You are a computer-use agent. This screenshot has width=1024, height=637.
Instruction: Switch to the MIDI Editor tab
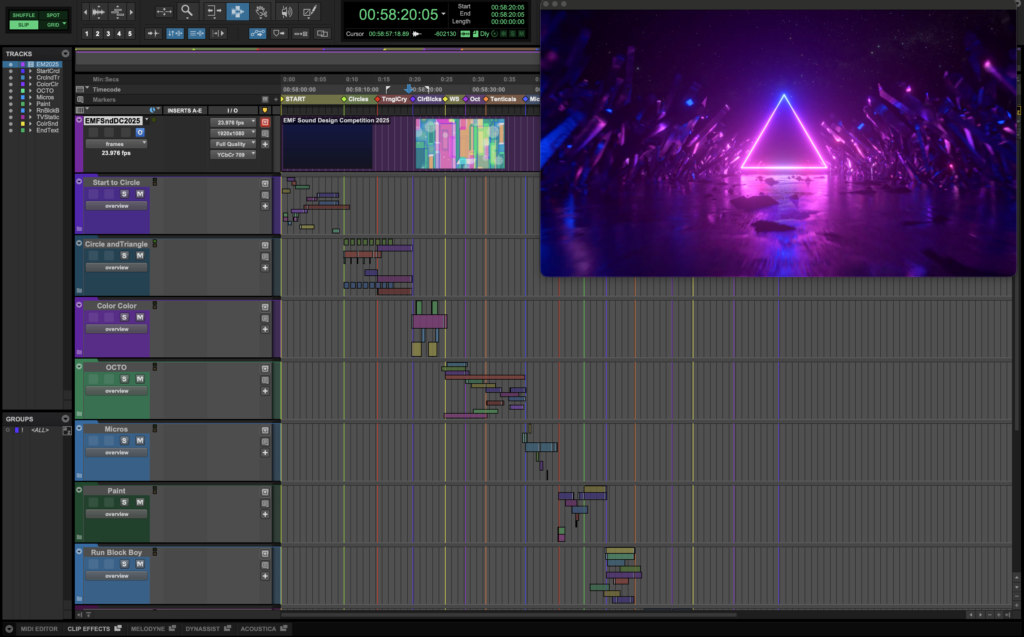tap(40, 628)
